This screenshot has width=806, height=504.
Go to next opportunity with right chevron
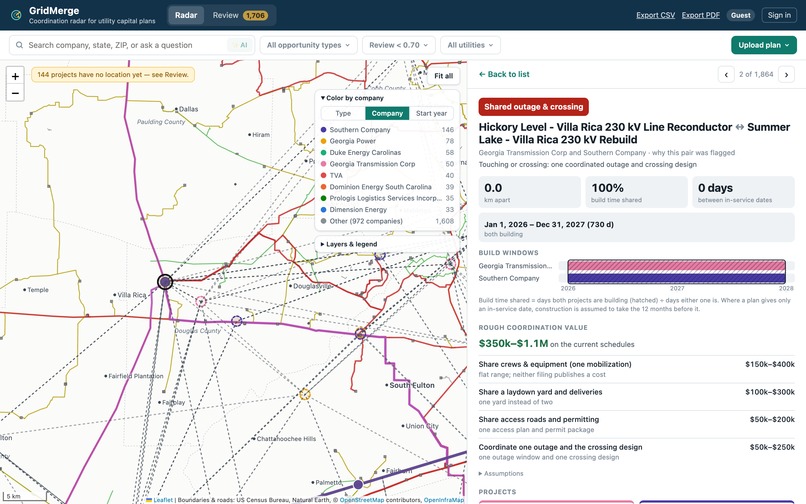tap(786, 75)
